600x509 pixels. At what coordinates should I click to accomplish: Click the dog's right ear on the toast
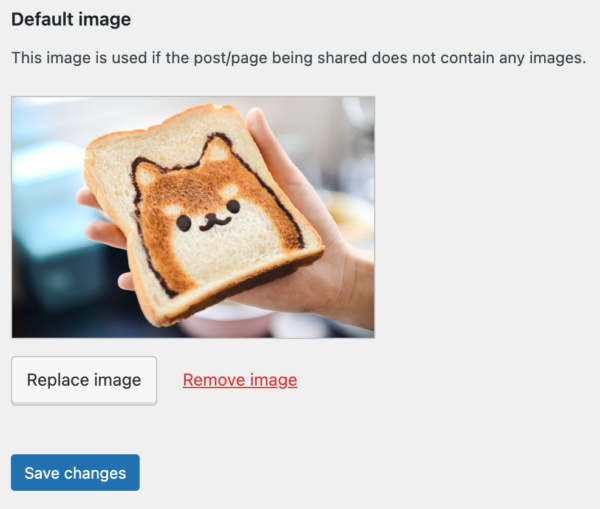[217, 149]
